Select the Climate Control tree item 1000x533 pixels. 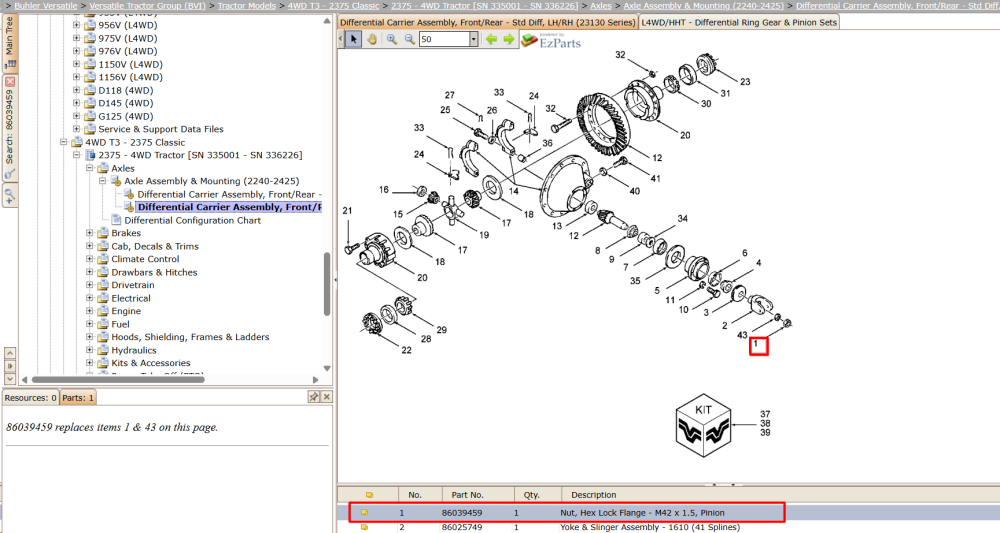[145, 259]
